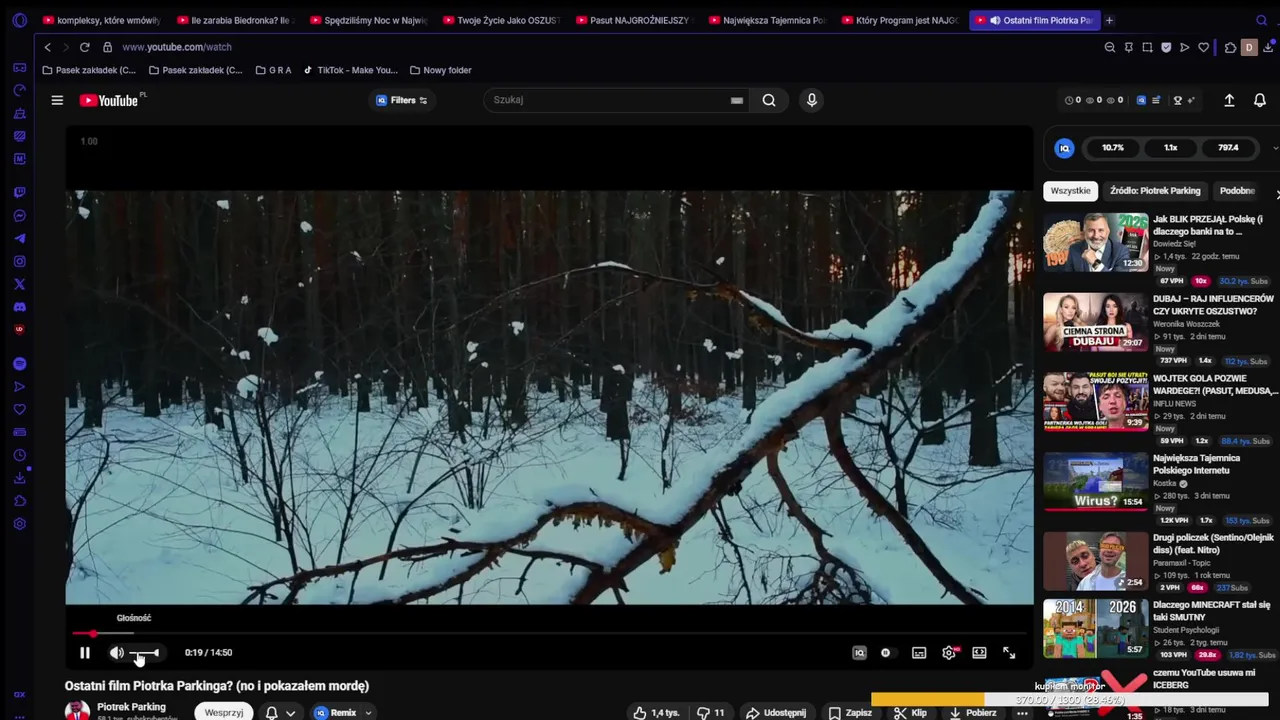1280x720 pixels.
Task: Start voice search with microphone icon
Action: pyautogui.click(x=811, y=100)
